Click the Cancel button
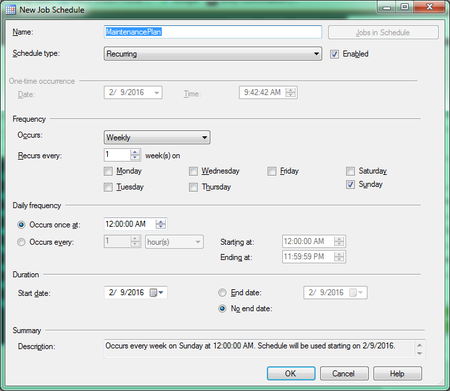Screen dimensions: 450x391 click(344, 373)
